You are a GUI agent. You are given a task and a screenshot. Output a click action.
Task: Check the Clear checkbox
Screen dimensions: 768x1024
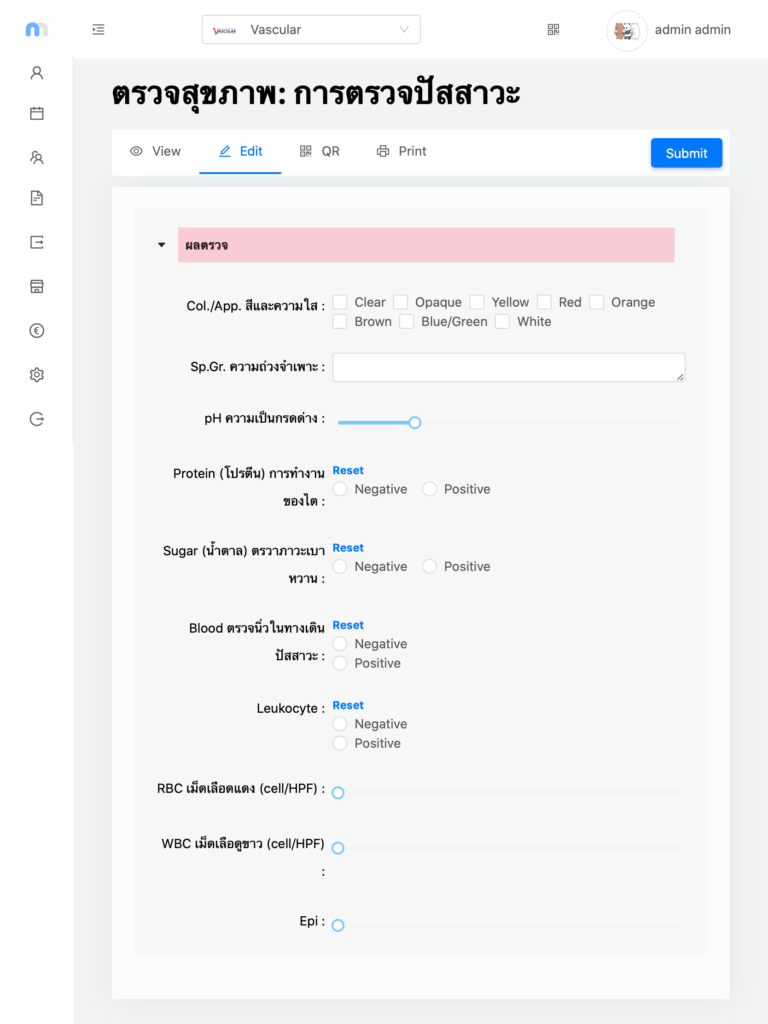point(340,302)
